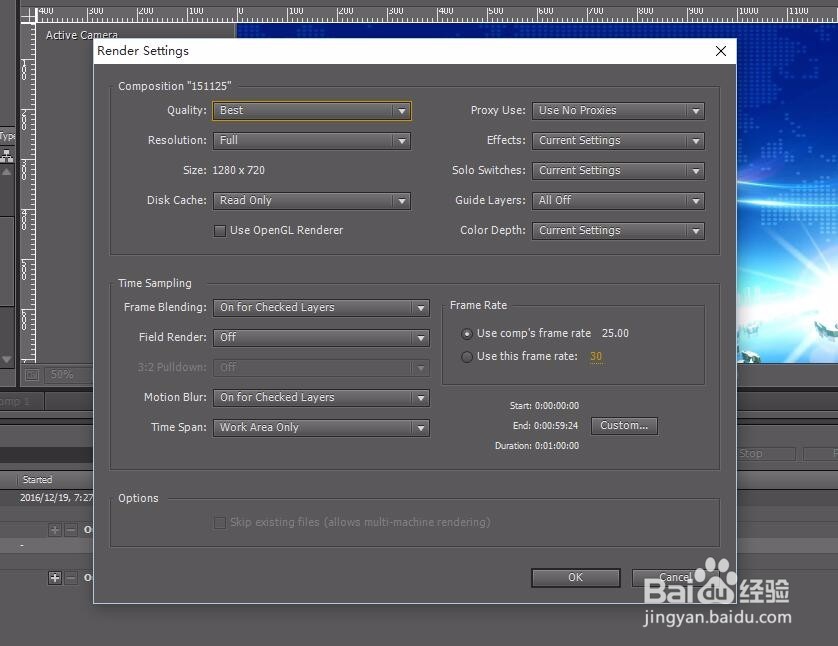The width and height of the screenshot is (838, 646).
Task: Click the 50% zoom dropdown in the viewer
Action: click(x=68, y=375)
